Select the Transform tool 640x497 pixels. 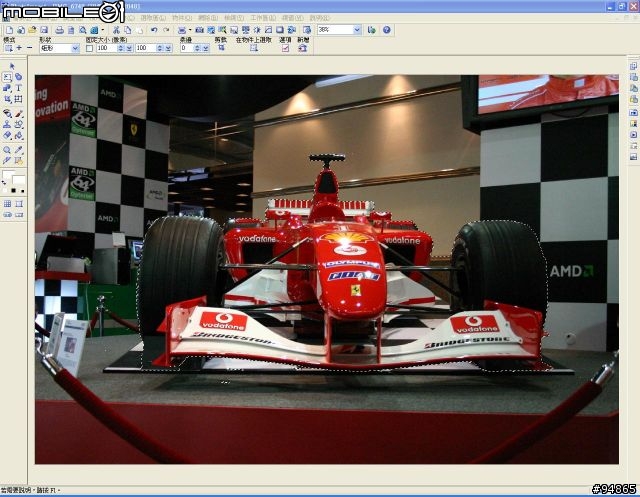(x=18, y=99)
